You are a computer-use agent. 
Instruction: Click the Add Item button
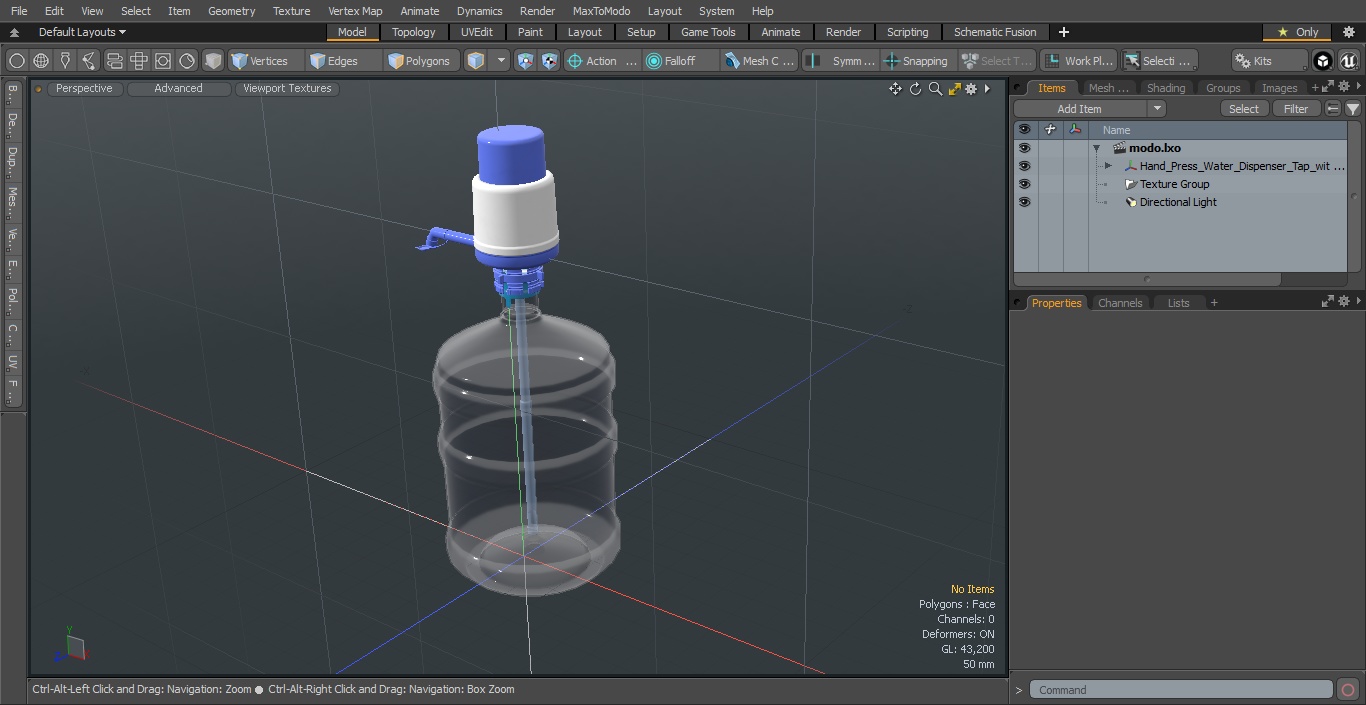coord(1080,109)
